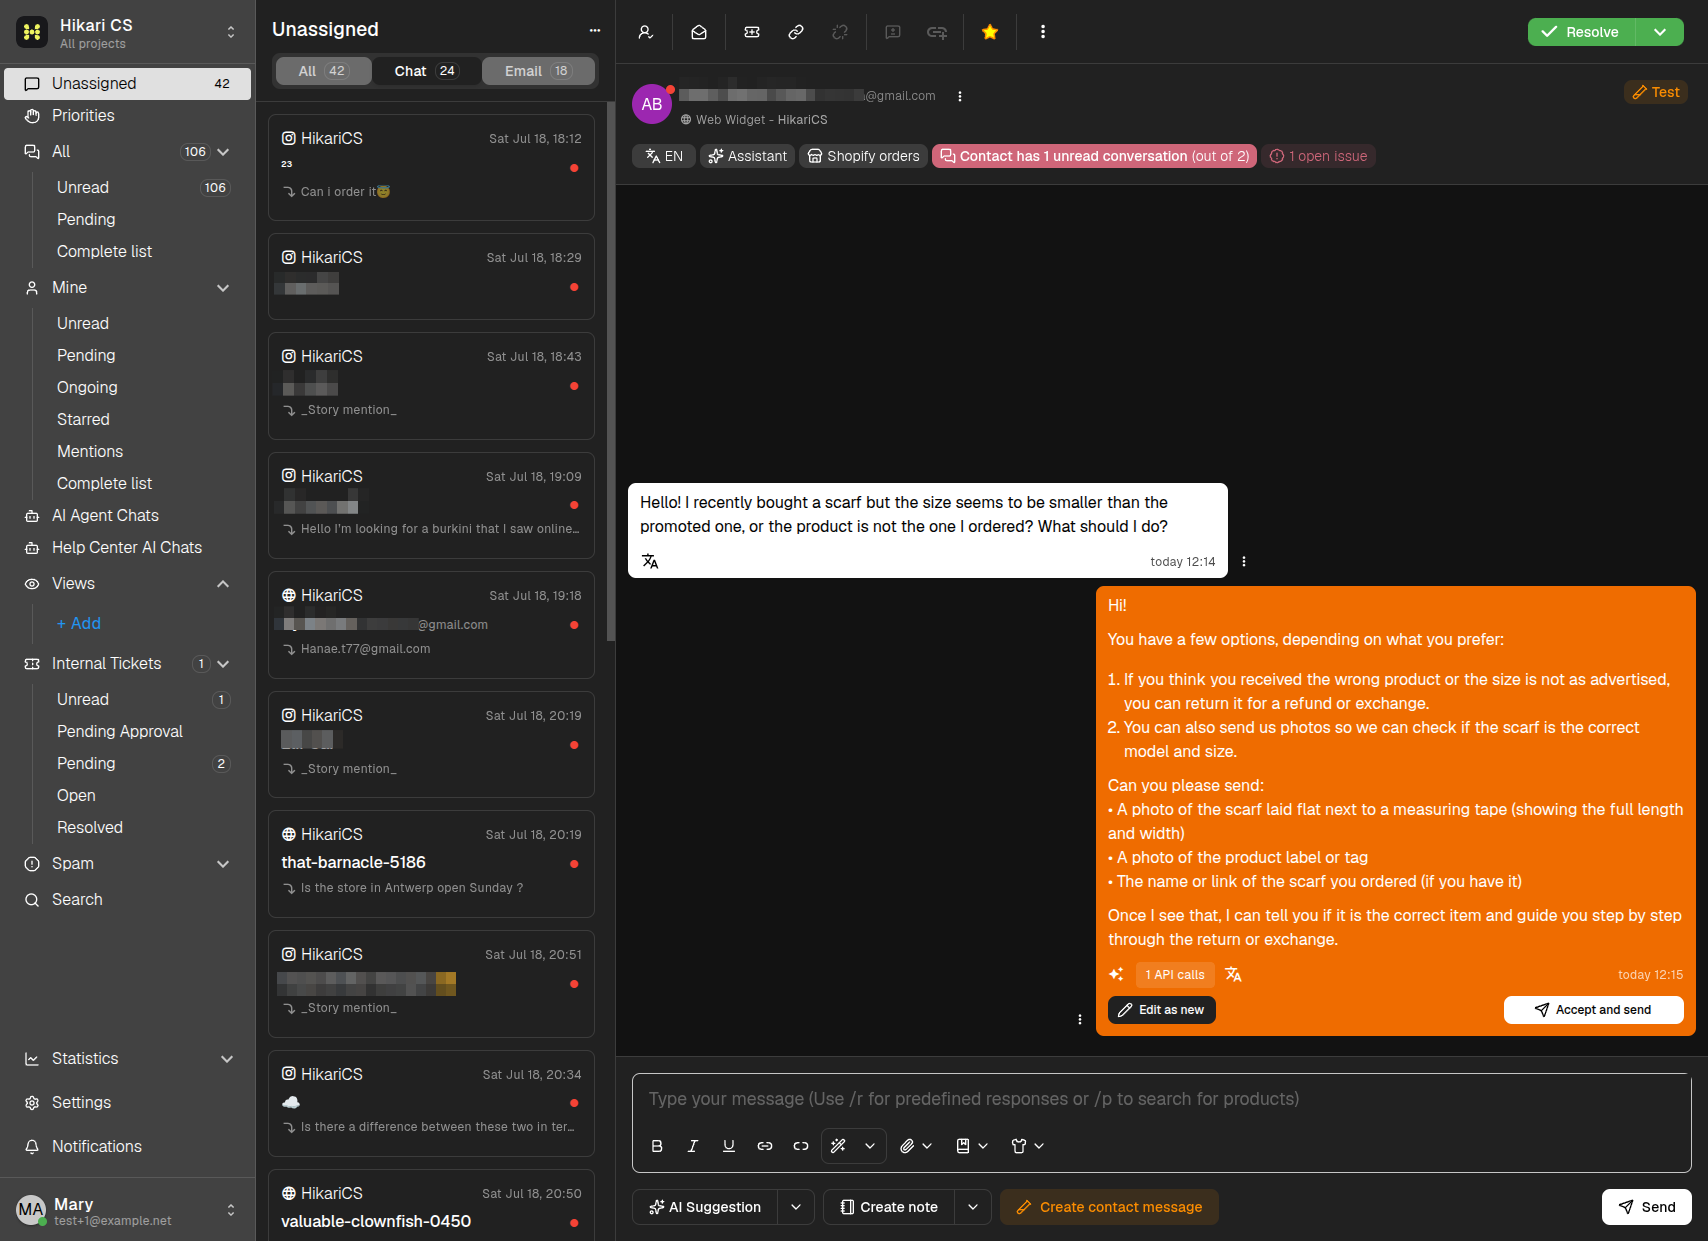Click Accept and send button
Image resolution: width=1708 pixels, height=1241 pixels.
(x=1593, y=1010)
